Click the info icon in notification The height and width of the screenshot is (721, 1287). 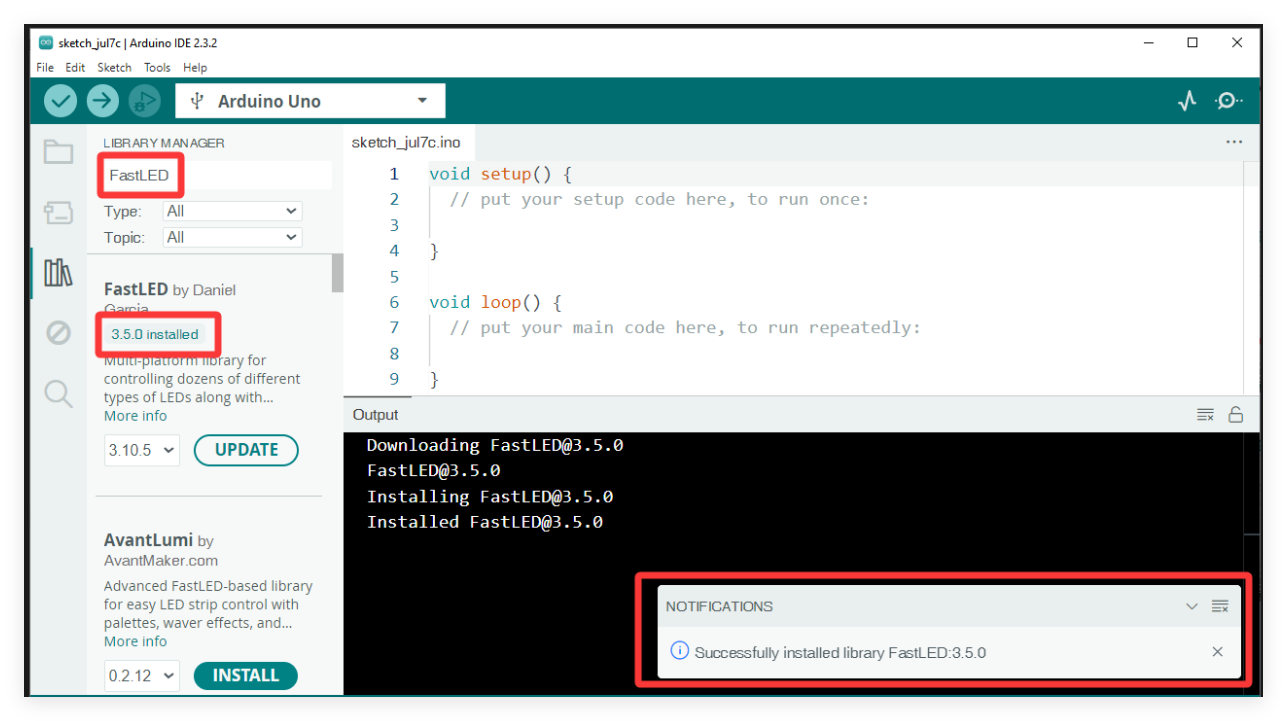pyautogui.click(x=679, y=651)
